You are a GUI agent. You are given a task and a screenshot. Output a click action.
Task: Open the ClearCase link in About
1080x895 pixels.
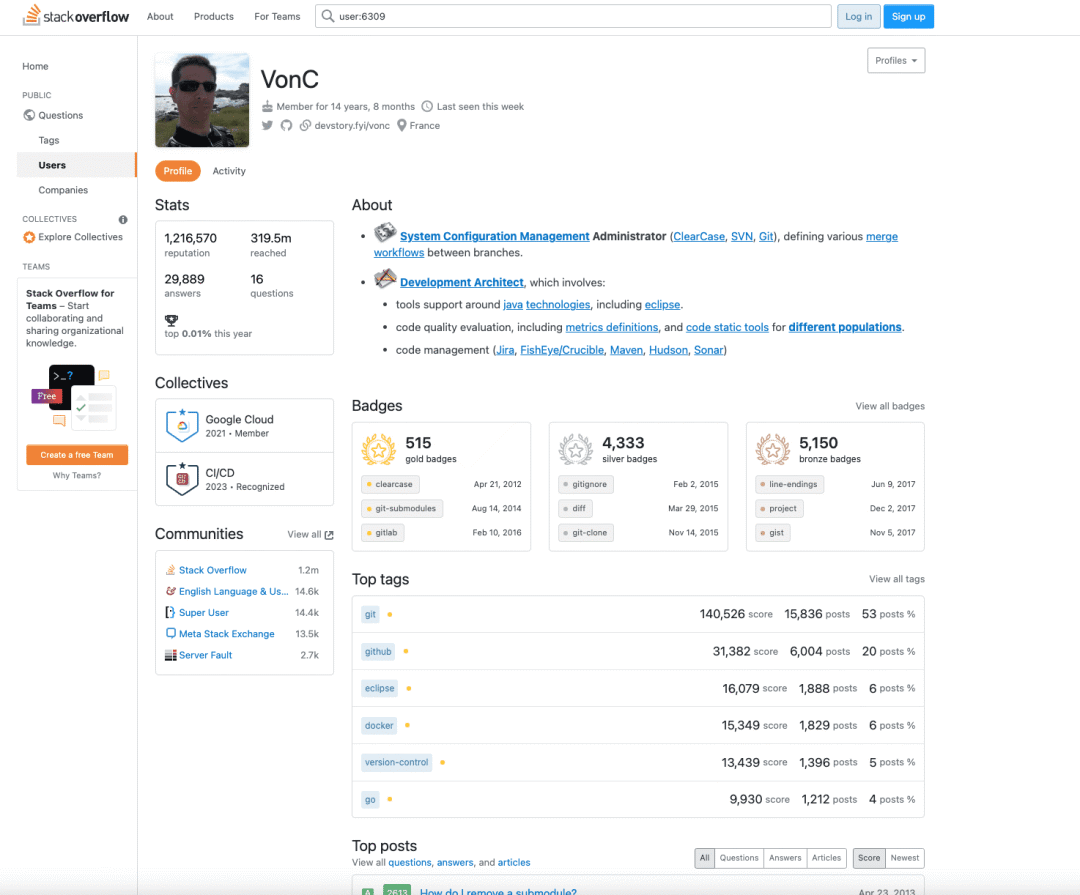(699, 236)
